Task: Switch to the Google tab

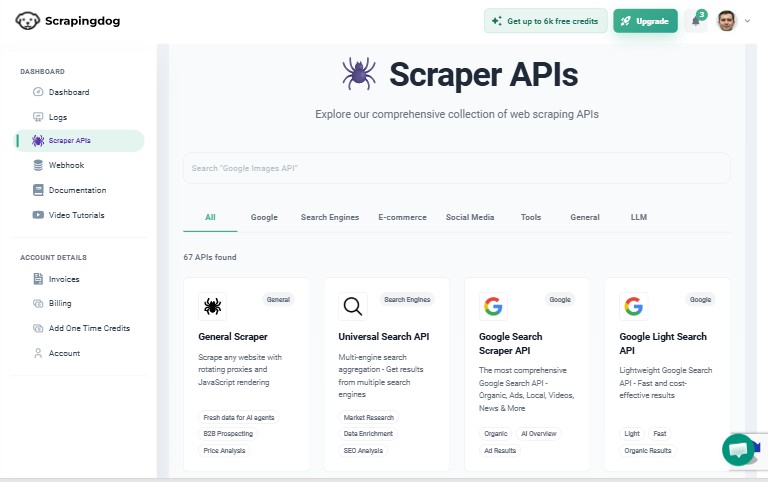Action: [x=264, y=217]
